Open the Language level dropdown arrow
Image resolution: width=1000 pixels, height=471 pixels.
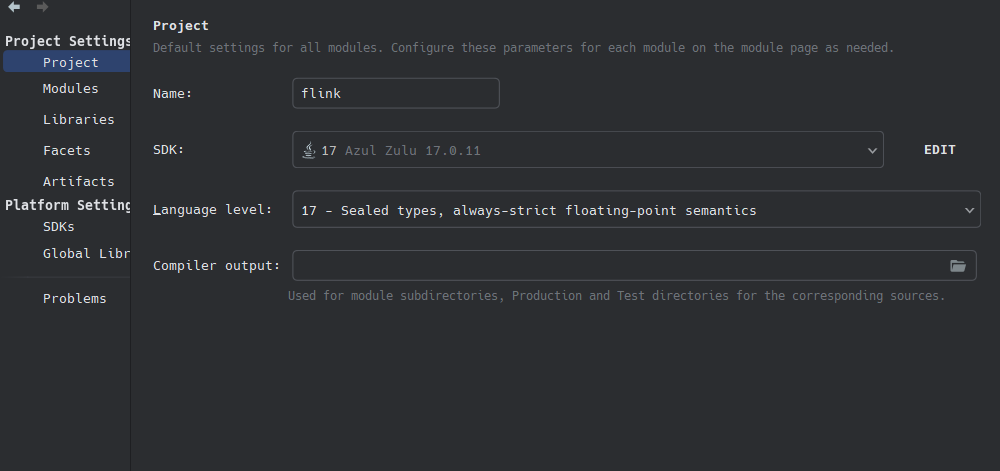(x=969, y=210)
